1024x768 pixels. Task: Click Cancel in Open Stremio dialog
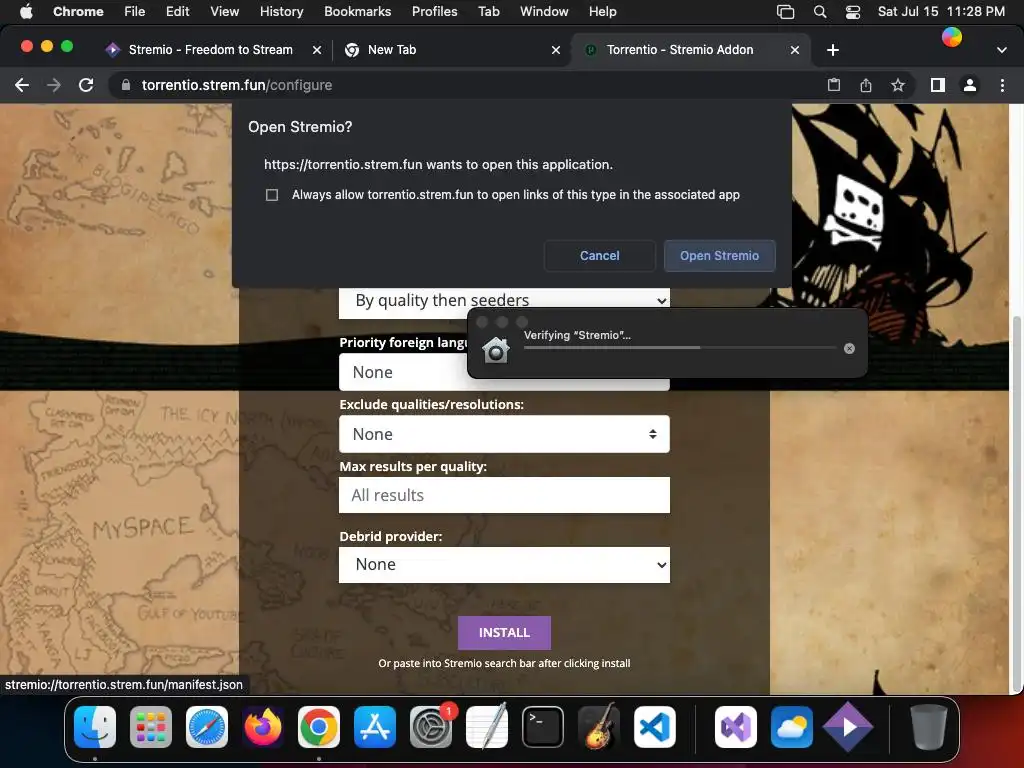point(600,255)
